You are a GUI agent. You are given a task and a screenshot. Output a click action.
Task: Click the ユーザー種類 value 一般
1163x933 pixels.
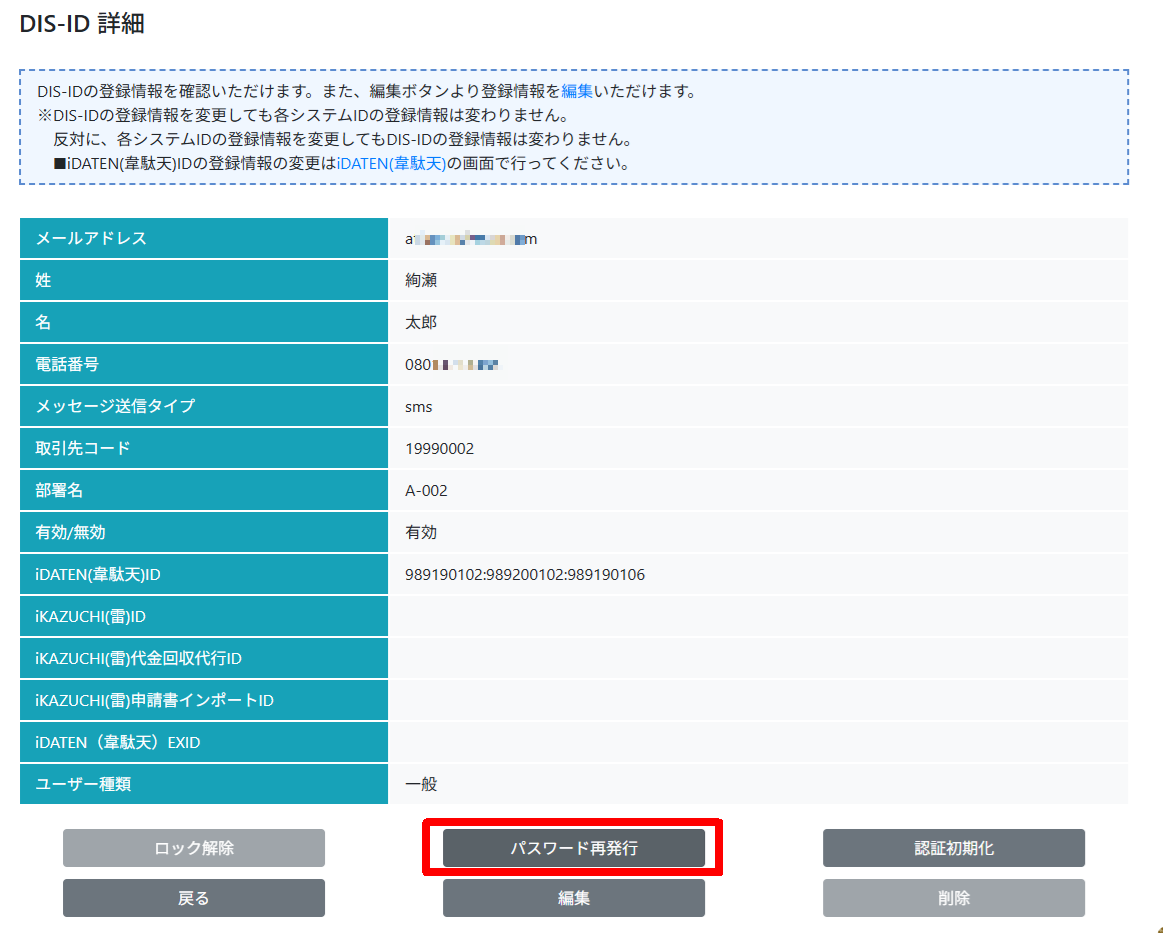point(421,785)
